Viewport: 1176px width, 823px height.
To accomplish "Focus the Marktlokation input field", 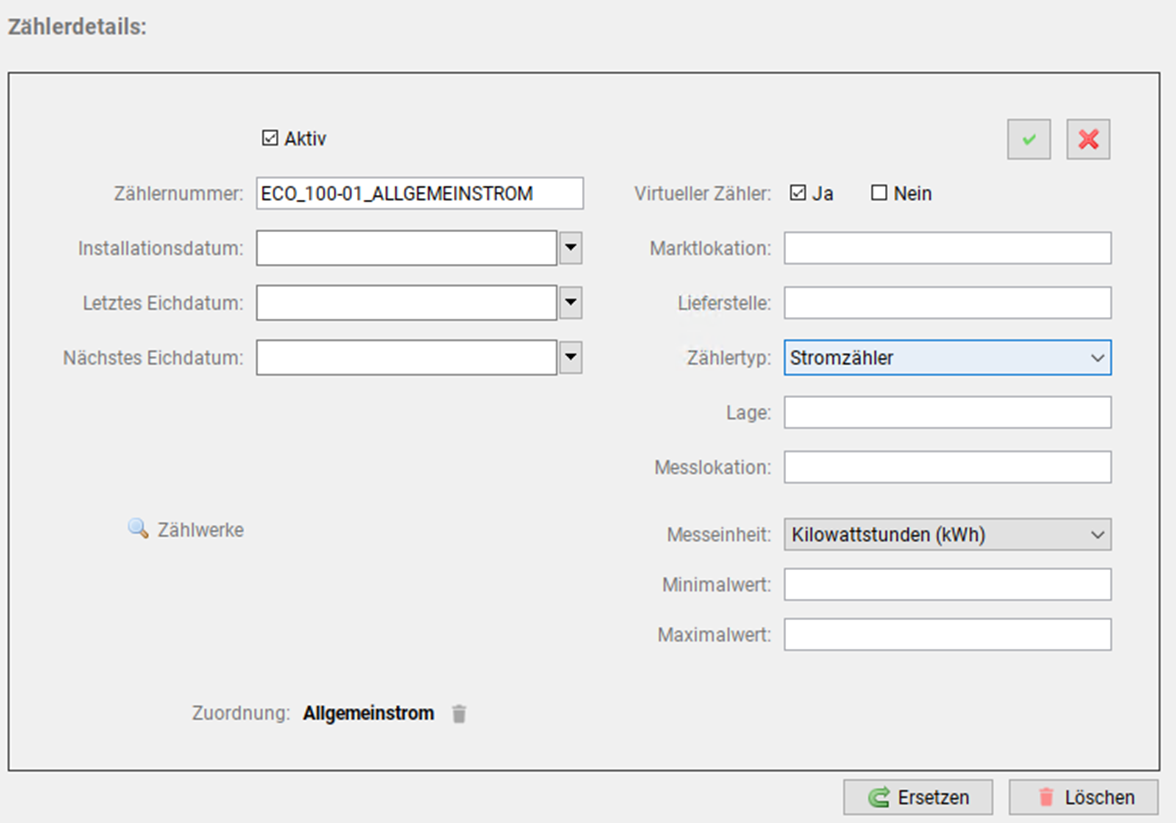I will point(946,248).
